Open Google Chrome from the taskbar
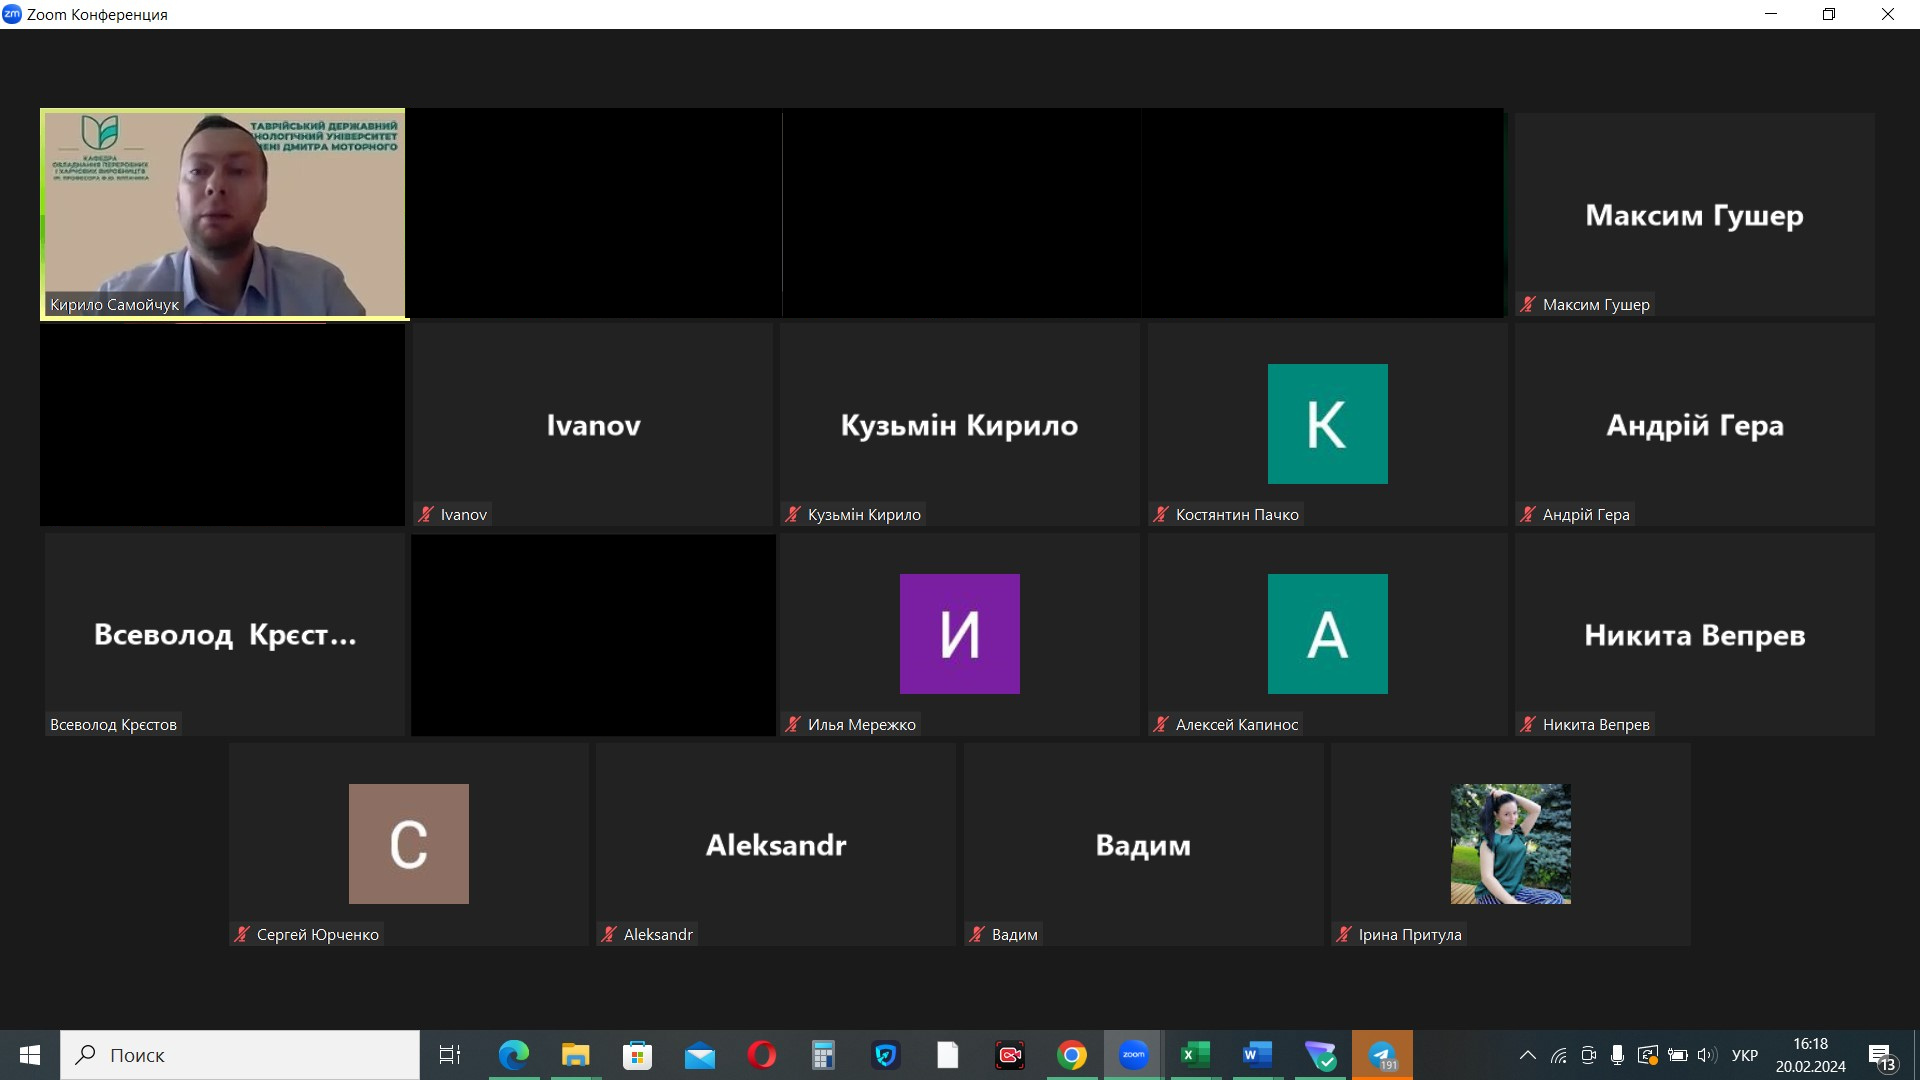Viewport: 1920px width, 1080px height. (1071, 1055)
